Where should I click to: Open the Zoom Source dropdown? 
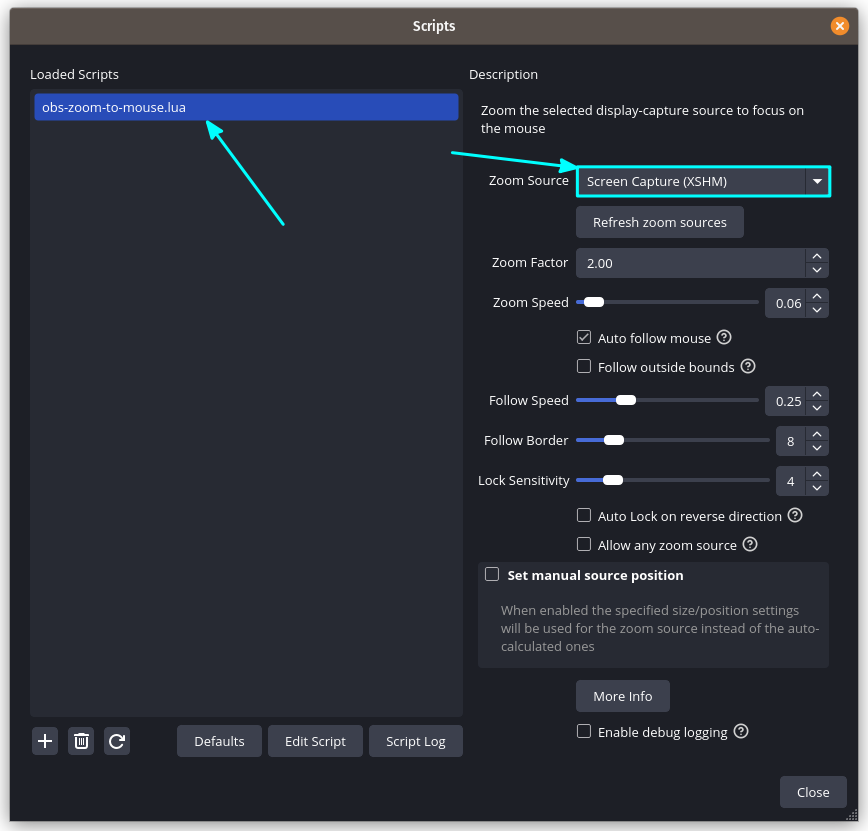(x=818, y=181)
